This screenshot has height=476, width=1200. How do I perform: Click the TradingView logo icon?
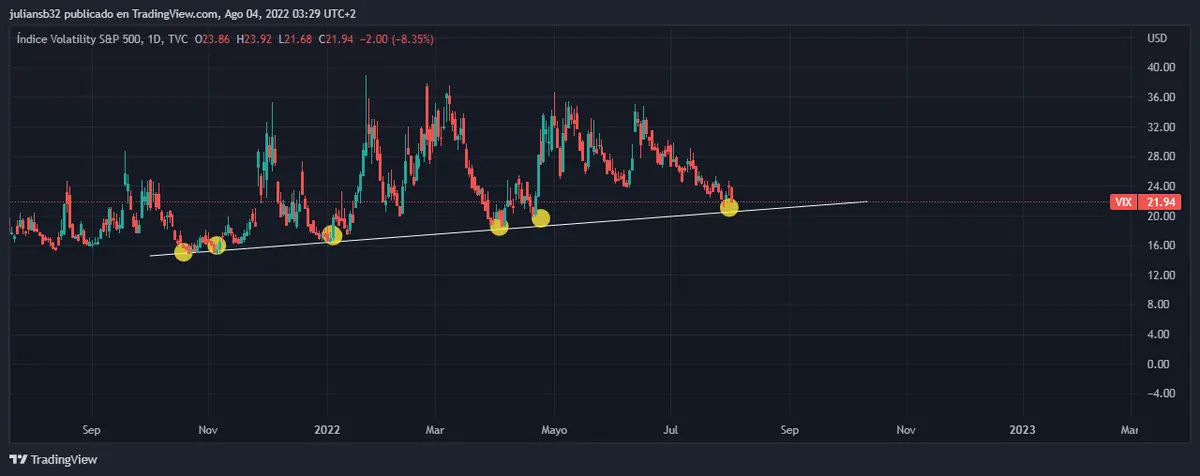(x=17, y=460)
